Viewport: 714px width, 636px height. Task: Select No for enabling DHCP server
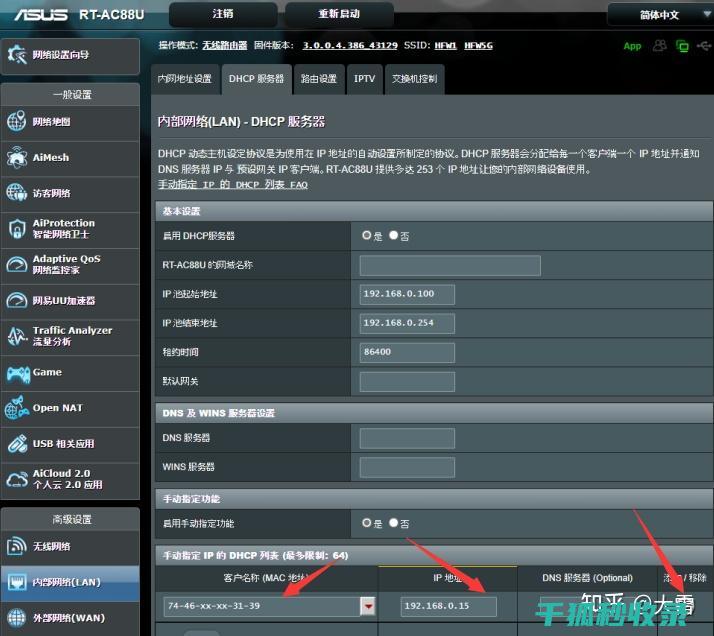tap(393, 235)
